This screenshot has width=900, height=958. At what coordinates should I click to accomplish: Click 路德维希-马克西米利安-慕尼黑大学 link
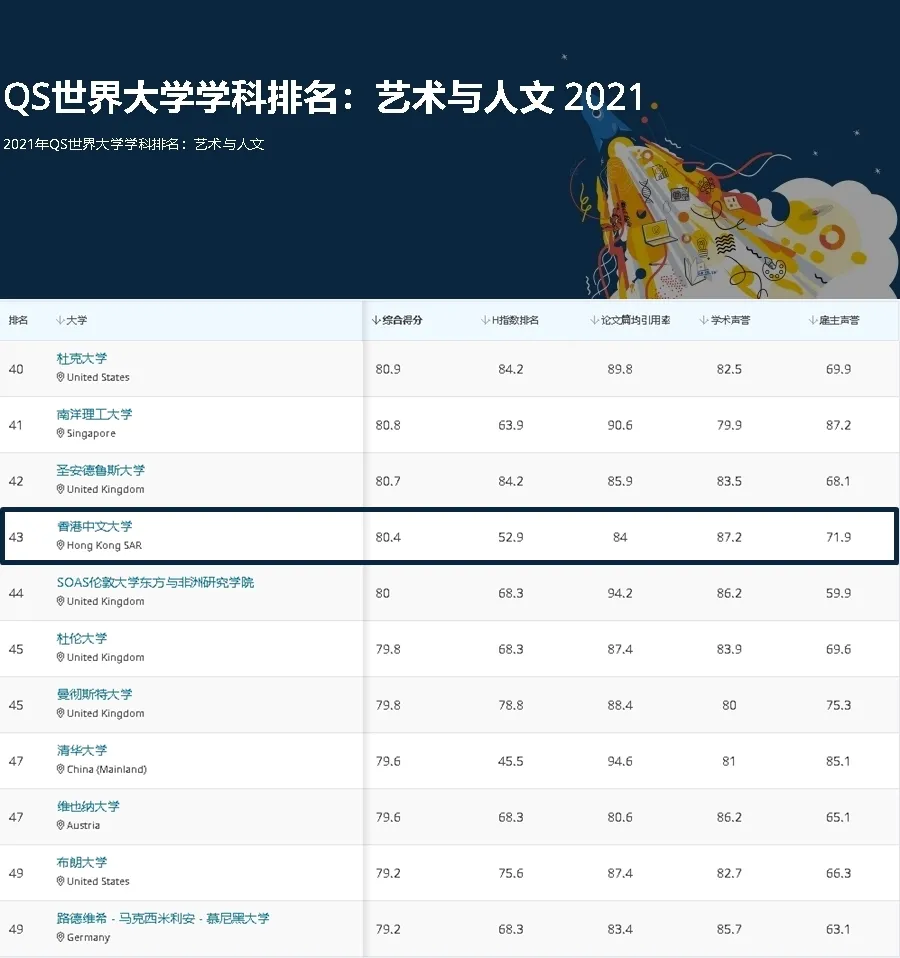[x=163, y=919]
